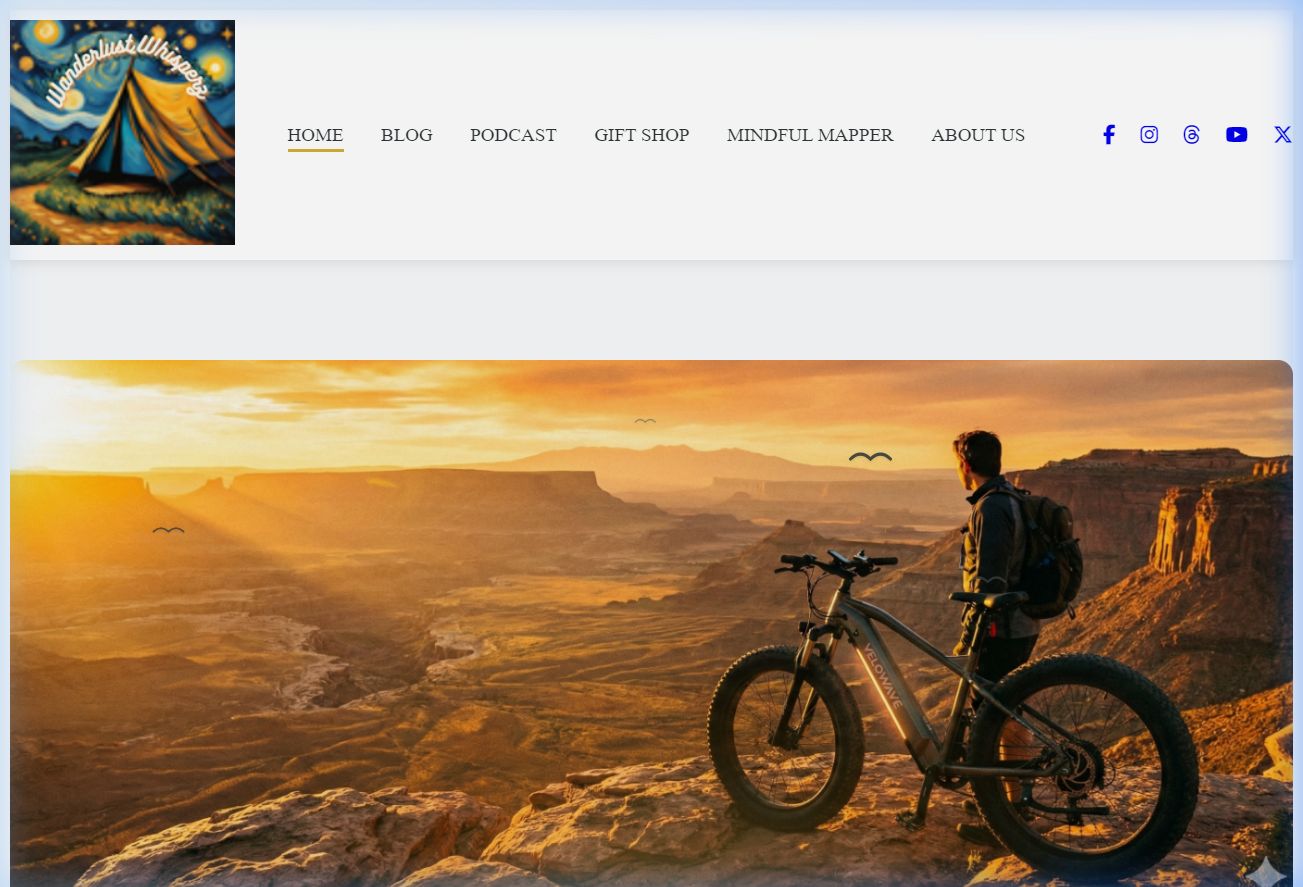Click the bicycle handlebars
Screen dimensions: 1303x887
tap(838, 563)
